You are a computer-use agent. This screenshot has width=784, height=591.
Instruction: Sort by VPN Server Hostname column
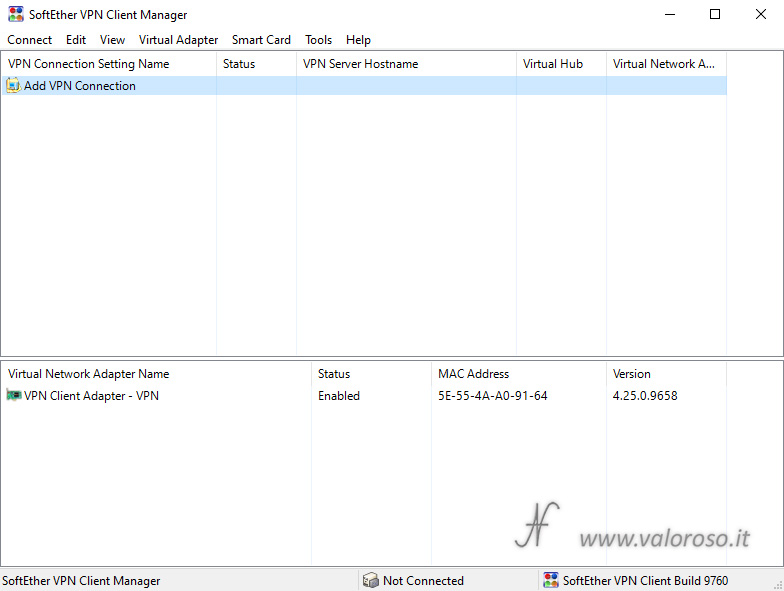point(406,64)
